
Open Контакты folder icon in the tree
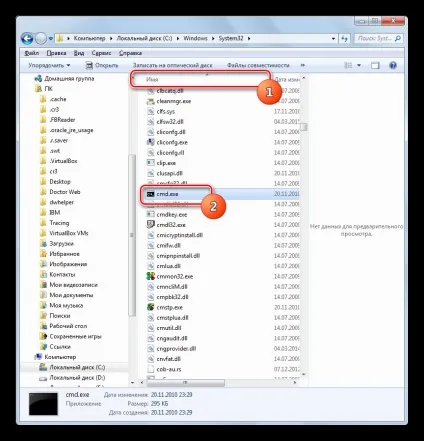coord(43,275)
